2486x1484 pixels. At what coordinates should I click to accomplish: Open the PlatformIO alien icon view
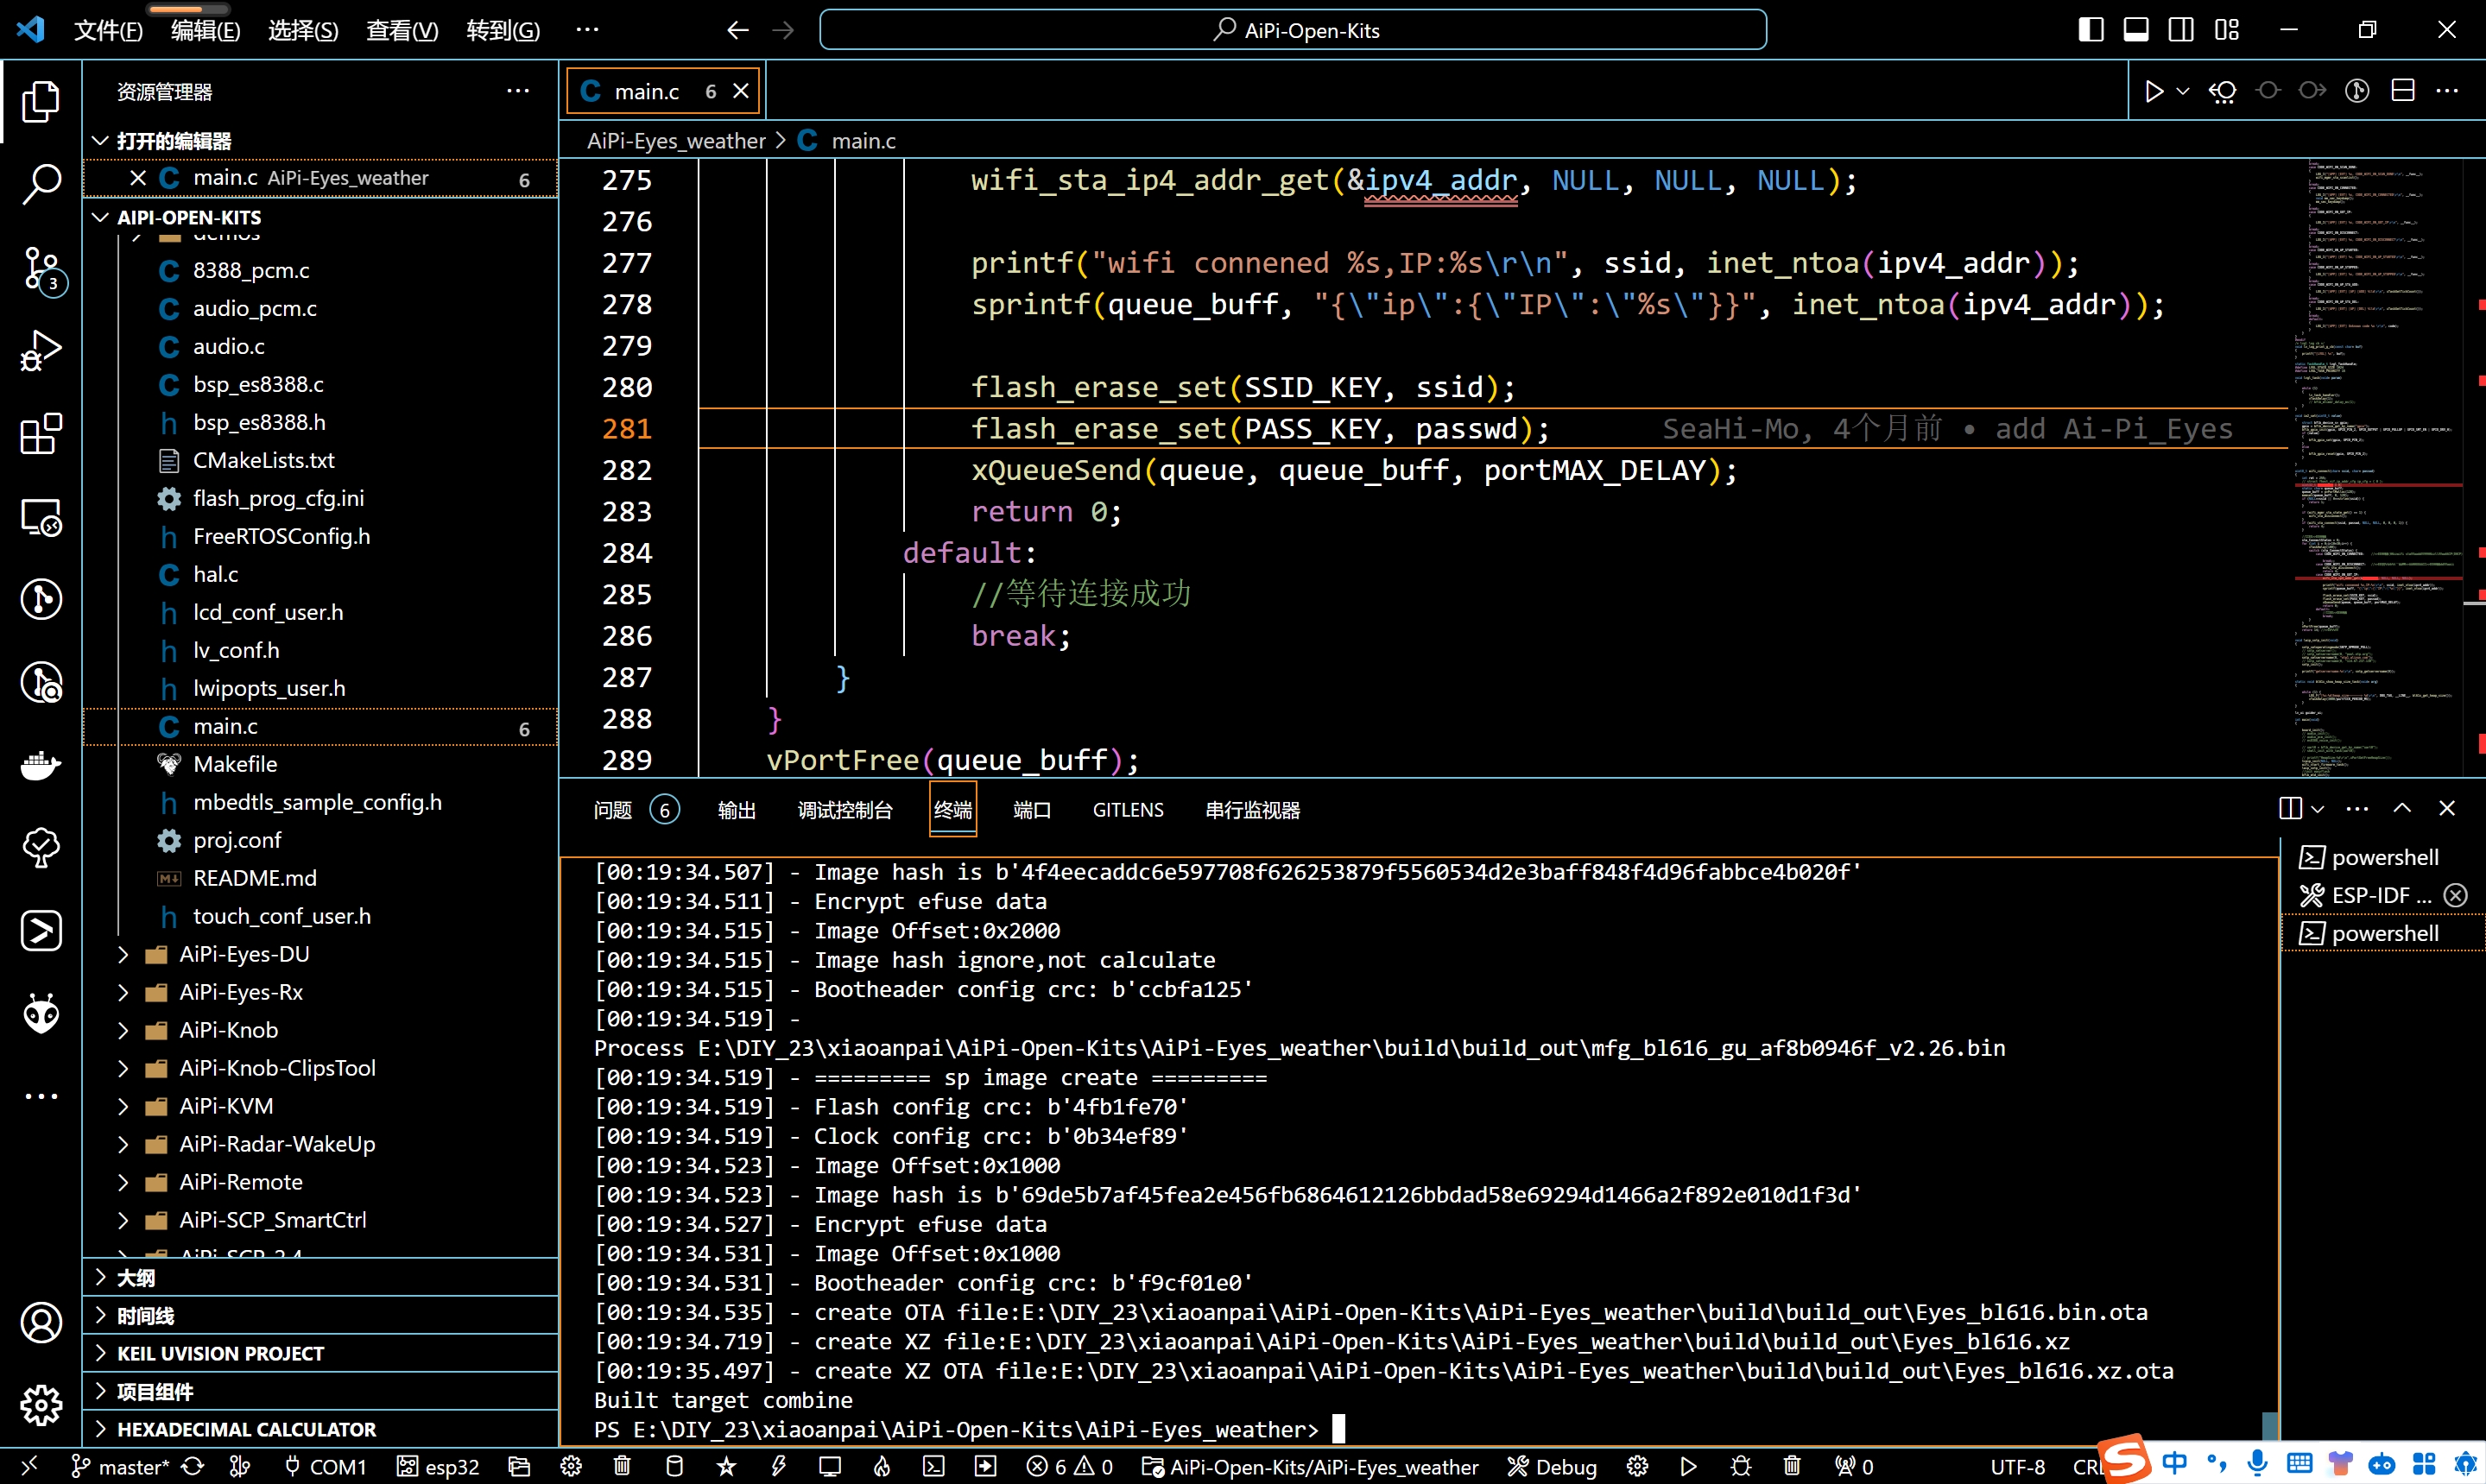click(x=41, y=1014)
